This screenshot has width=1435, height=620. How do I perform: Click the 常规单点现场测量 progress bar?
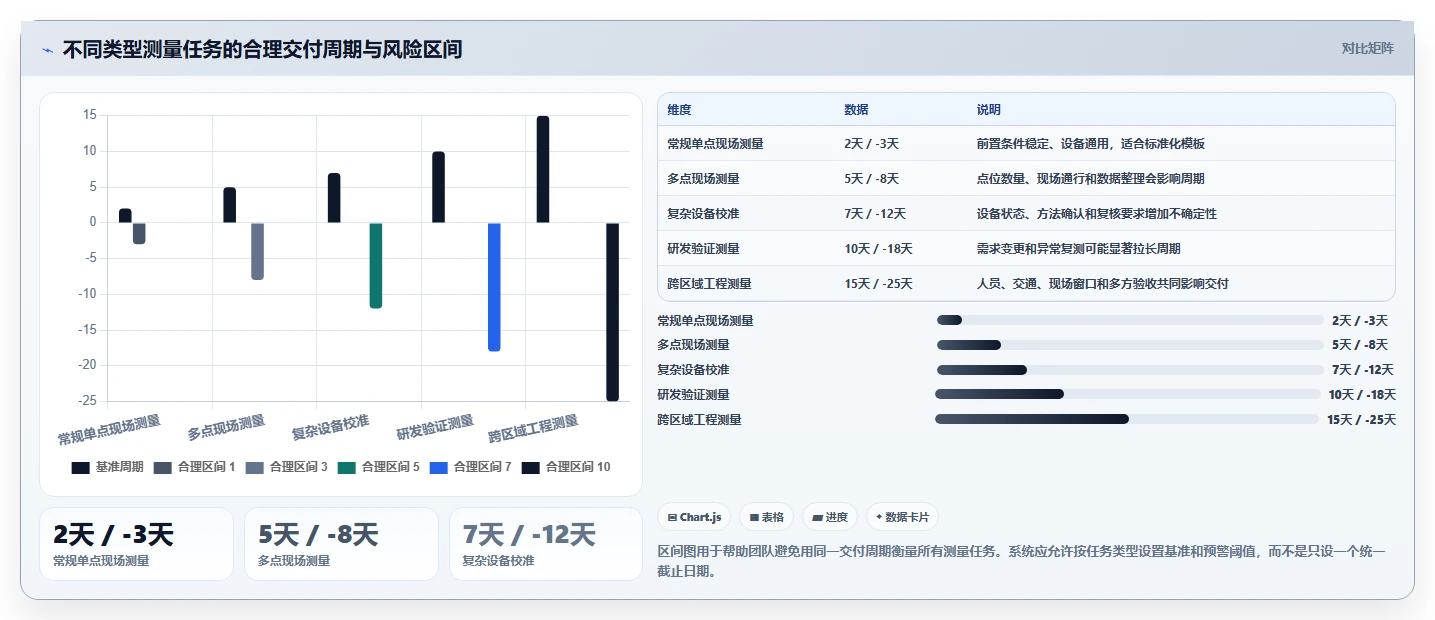click(1130, 320)
